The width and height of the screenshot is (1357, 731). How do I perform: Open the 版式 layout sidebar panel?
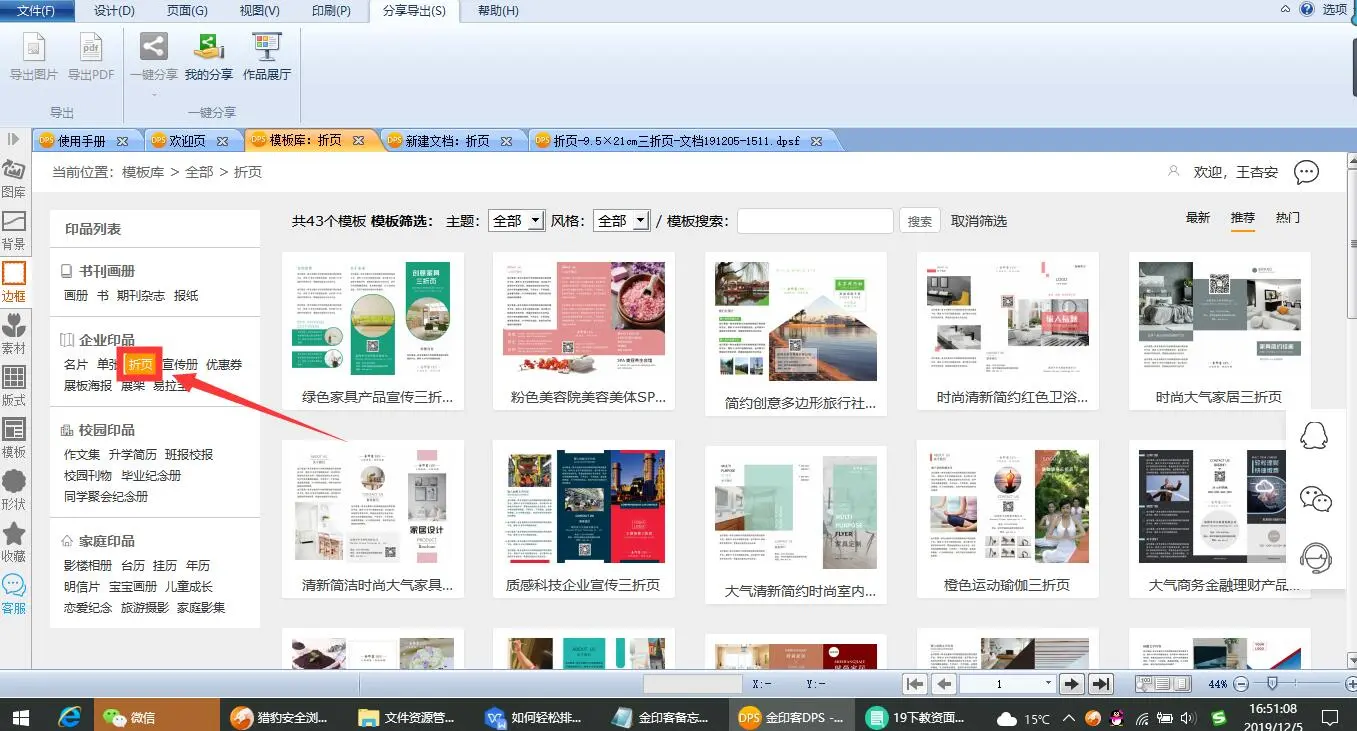pyautogui.click(x=14, y=386)
